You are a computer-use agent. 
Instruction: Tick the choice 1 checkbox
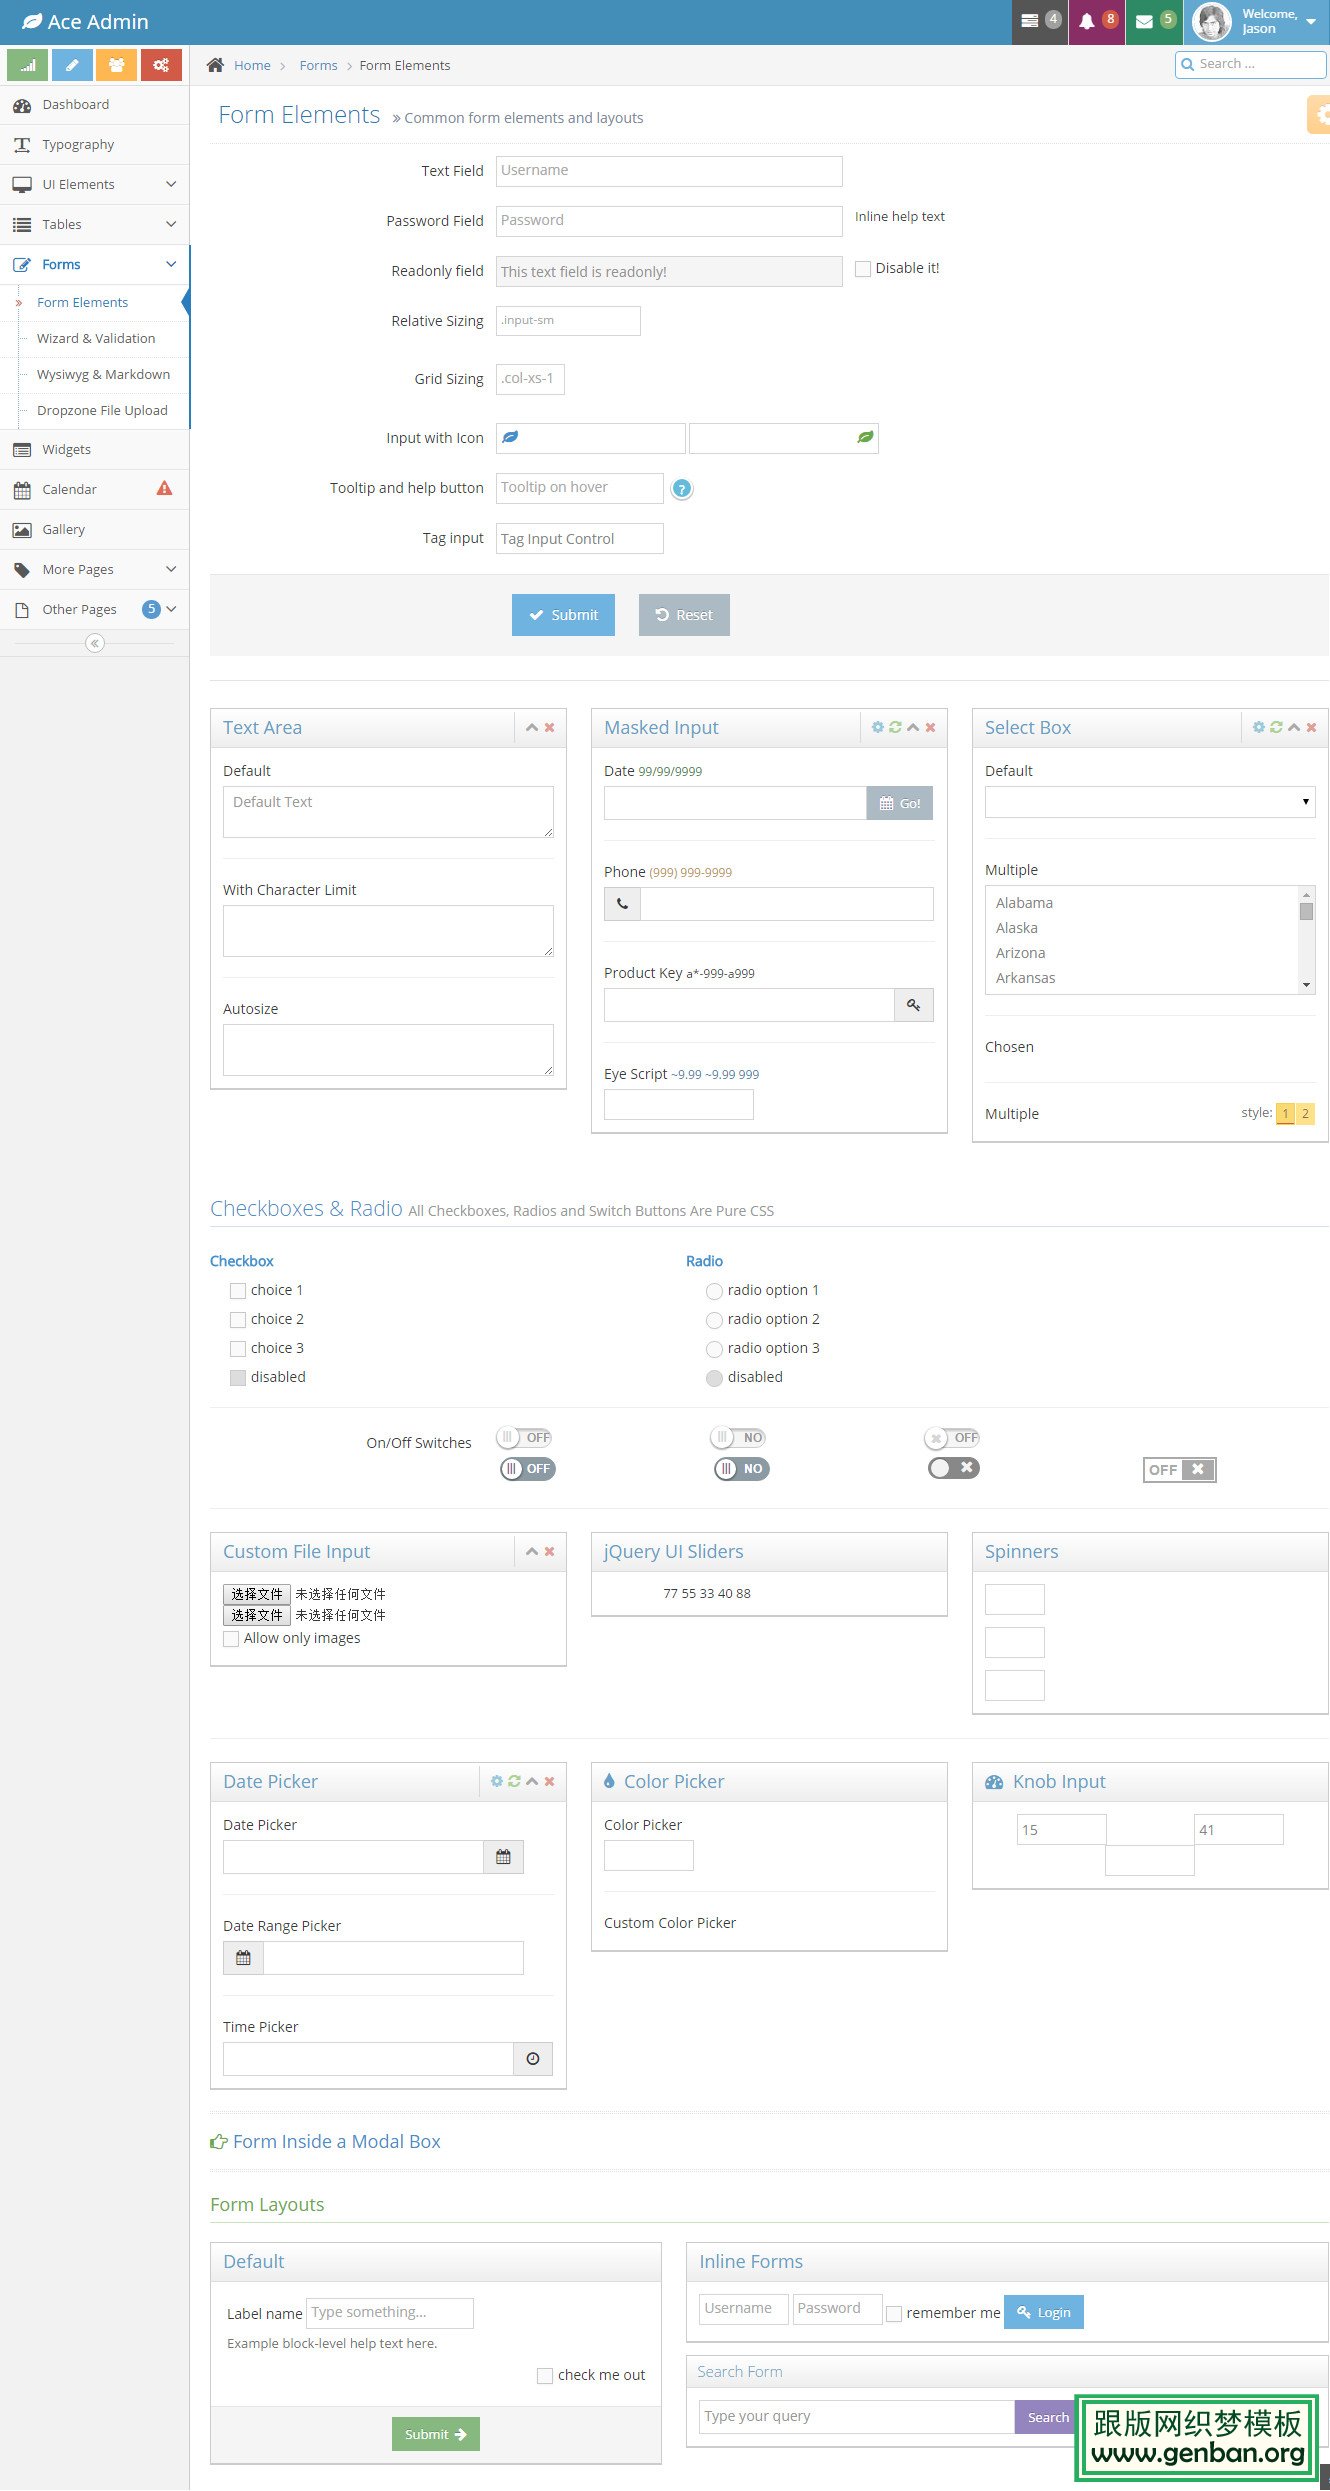(238, 1291)
